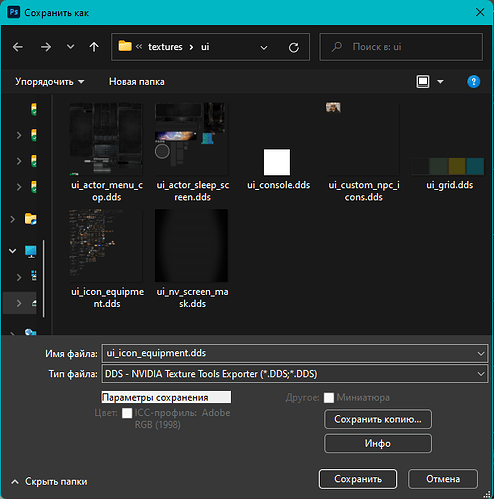Click the Сохранить button
494x499 pixels.
[x=358, y=479]
